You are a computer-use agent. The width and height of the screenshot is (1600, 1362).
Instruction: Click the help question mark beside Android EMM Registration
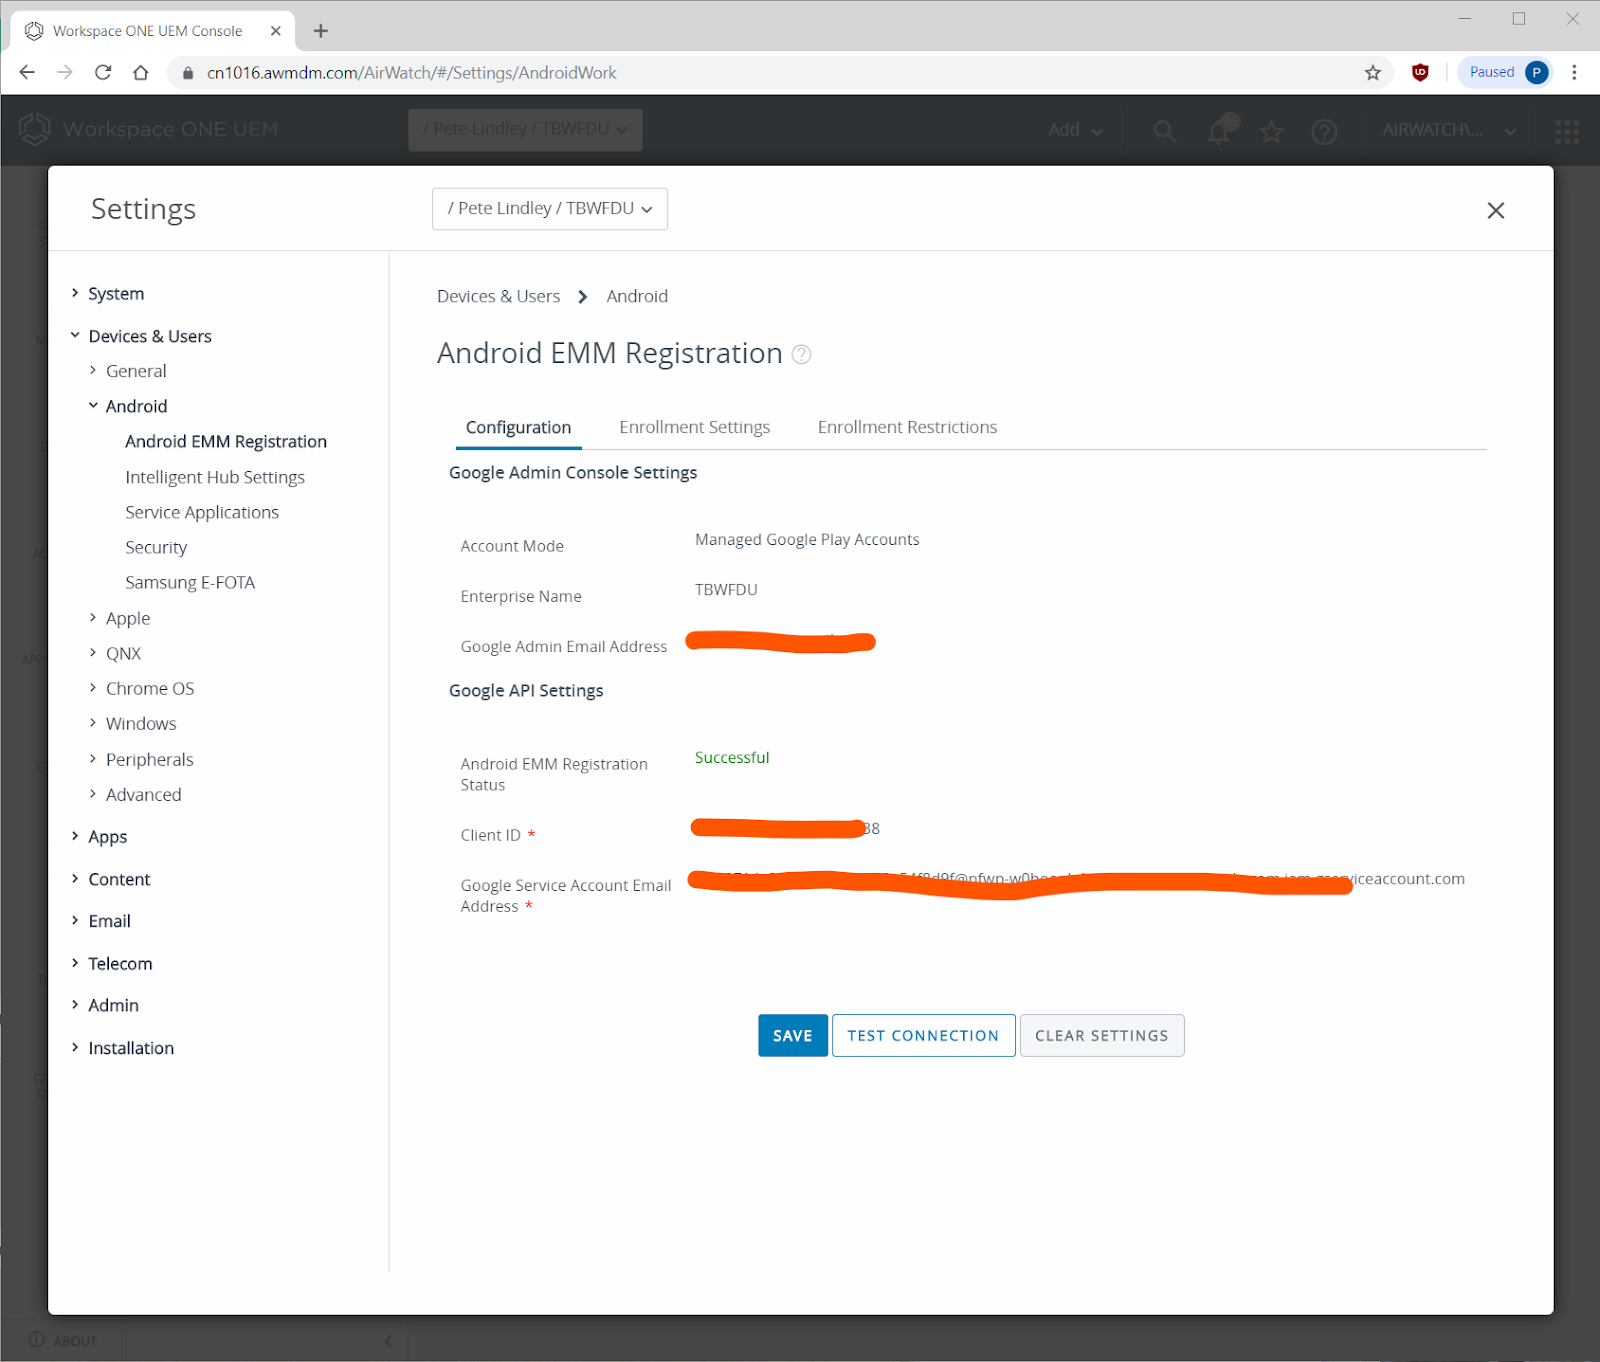point(801,354)
